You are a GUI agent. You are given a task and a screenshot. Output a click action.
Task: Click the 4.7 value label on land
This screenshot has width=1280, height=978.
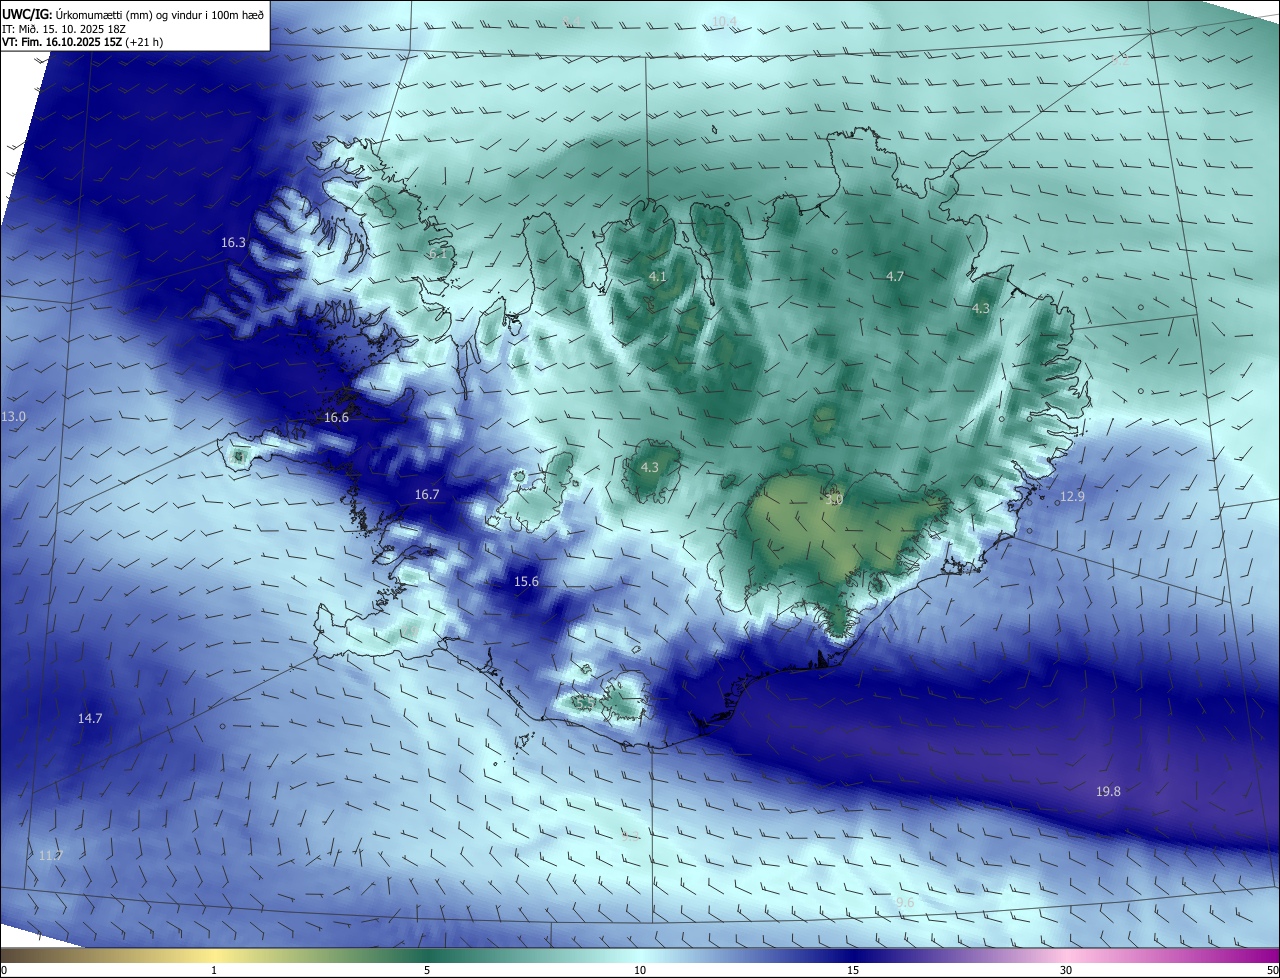point(895,277)
